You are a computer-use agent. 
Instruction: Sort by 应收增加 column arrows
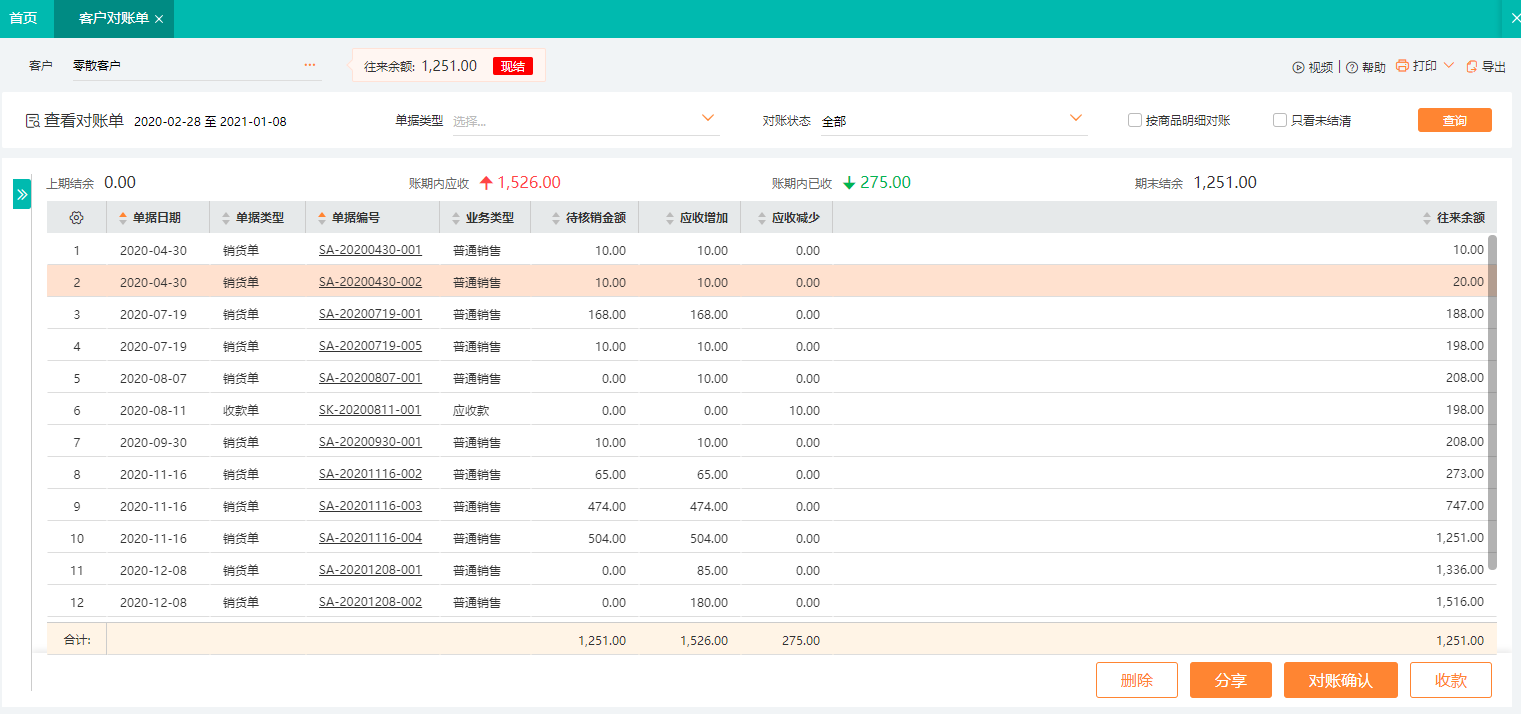coord(670,217)
